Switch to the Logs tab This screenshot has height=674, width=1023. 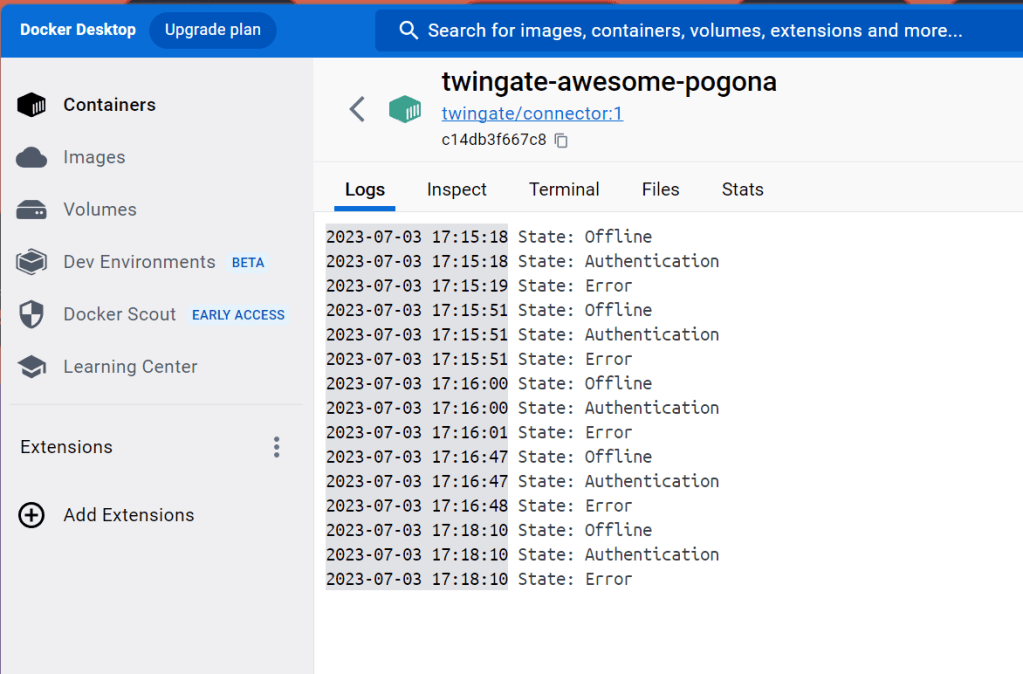pos(365,190)
